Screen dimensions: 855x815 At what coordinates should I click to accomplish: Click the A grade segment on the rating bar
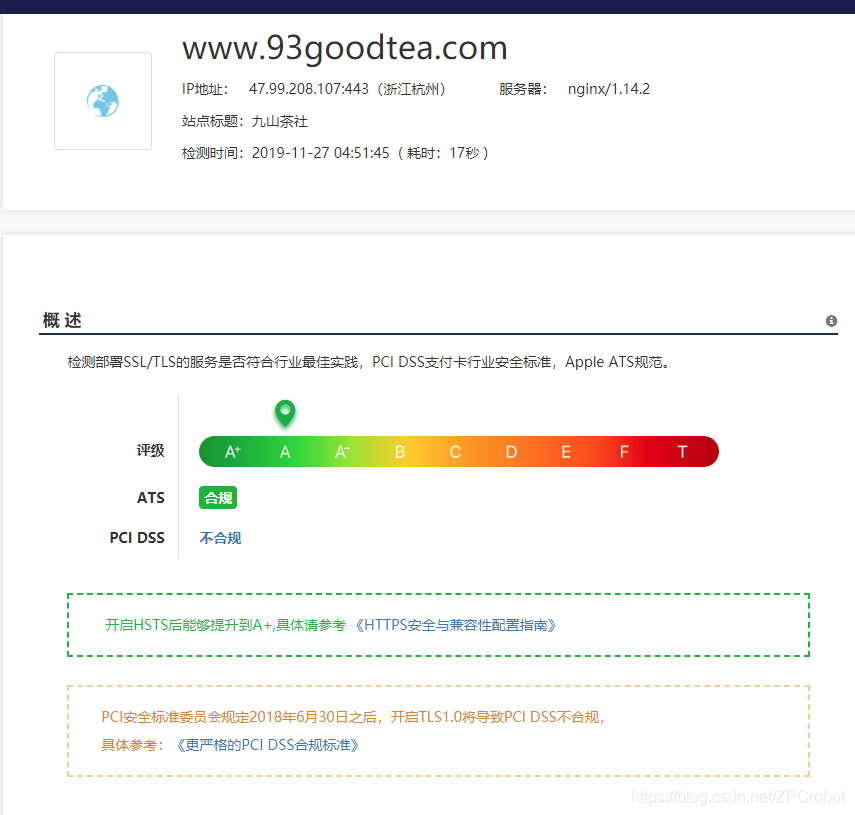point(285,452)
